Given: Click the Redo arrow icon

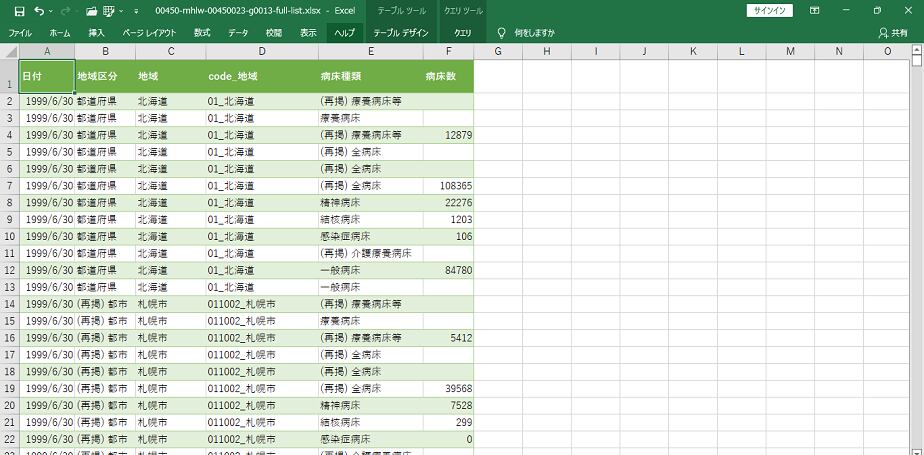Looking at the screenshot, I should coord(66,11).
